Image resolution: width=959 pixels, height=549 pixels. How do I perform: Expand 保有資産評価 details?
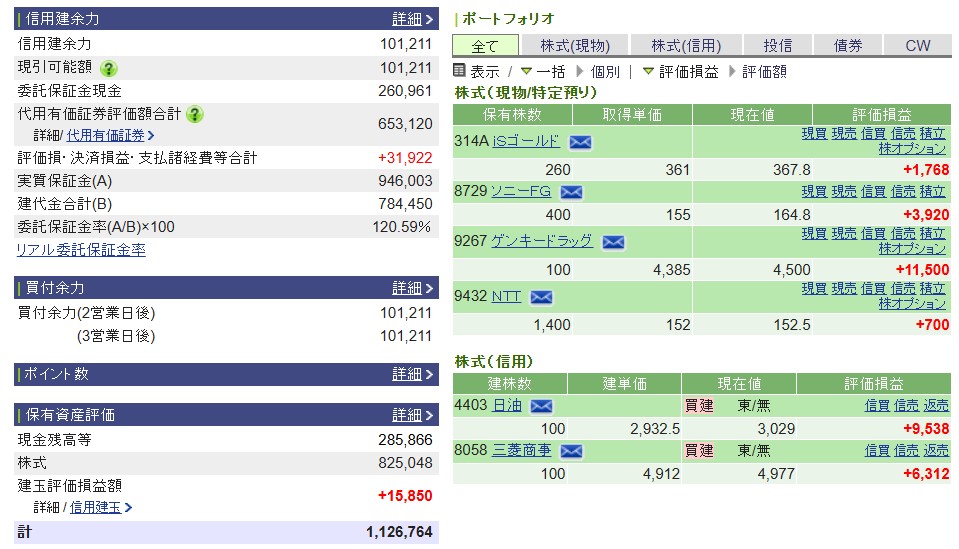tap(413, 415)
